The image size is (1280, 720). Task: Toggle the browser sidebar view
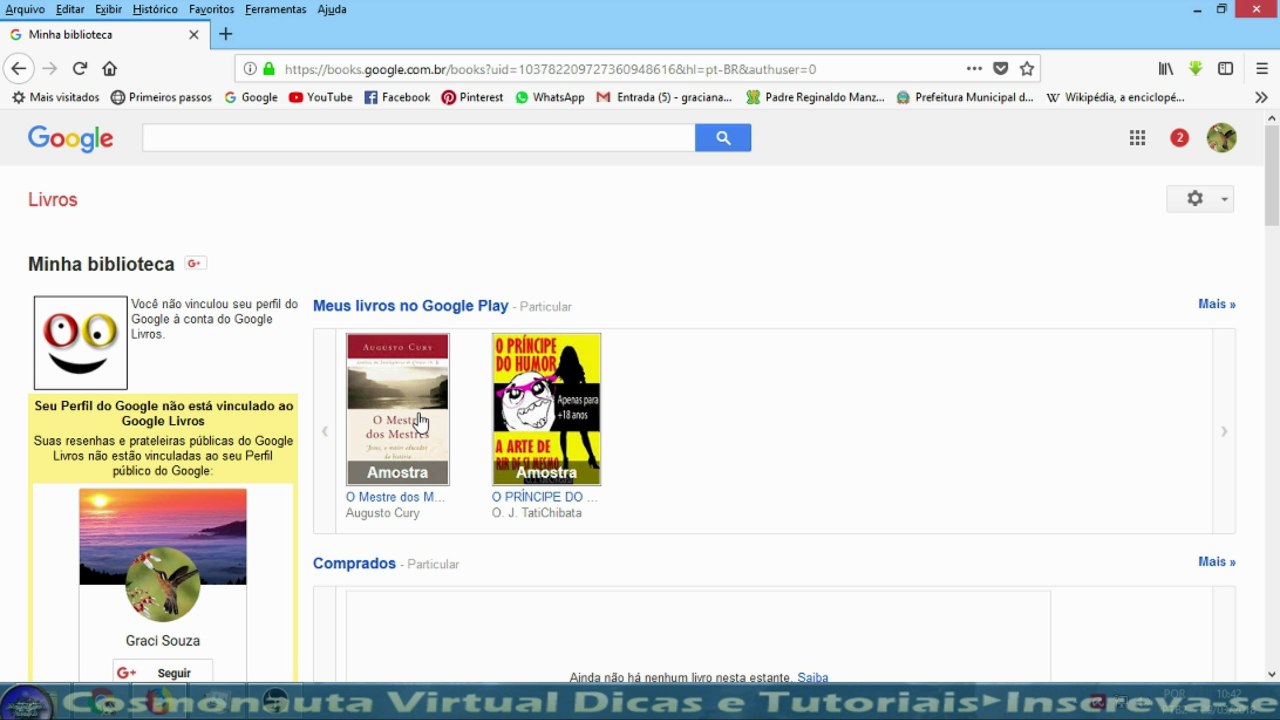(x=1225, y=69)
